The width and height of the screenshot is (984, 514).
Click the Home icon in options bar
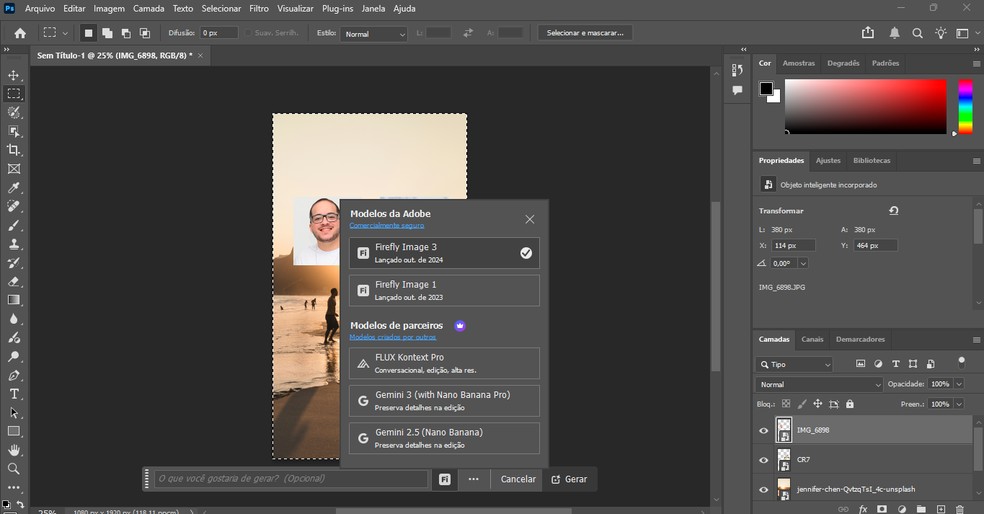click(20, 33)
